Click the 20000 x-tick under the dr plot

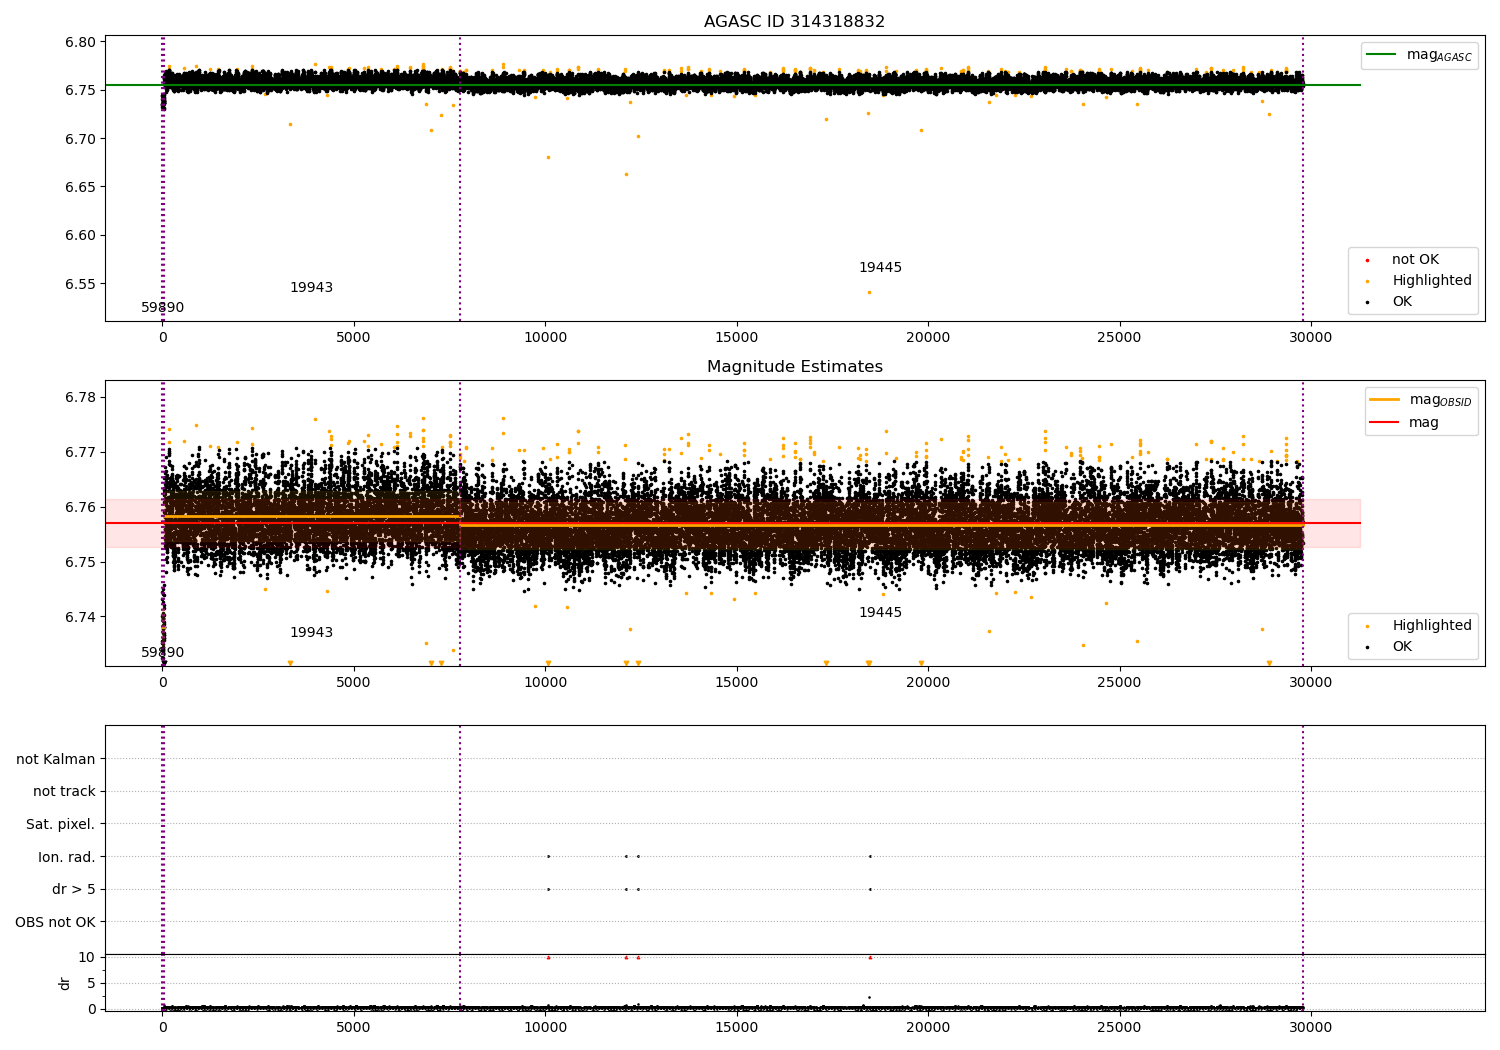point(928,1028)
